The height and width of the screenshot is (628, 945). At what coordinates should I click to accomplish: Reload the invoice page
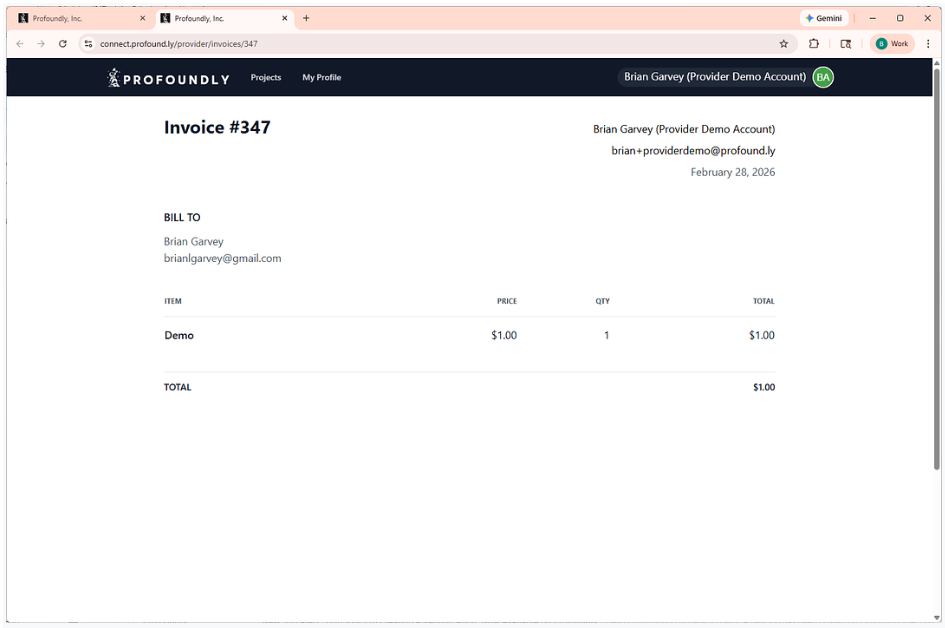[x=62, y=44]
